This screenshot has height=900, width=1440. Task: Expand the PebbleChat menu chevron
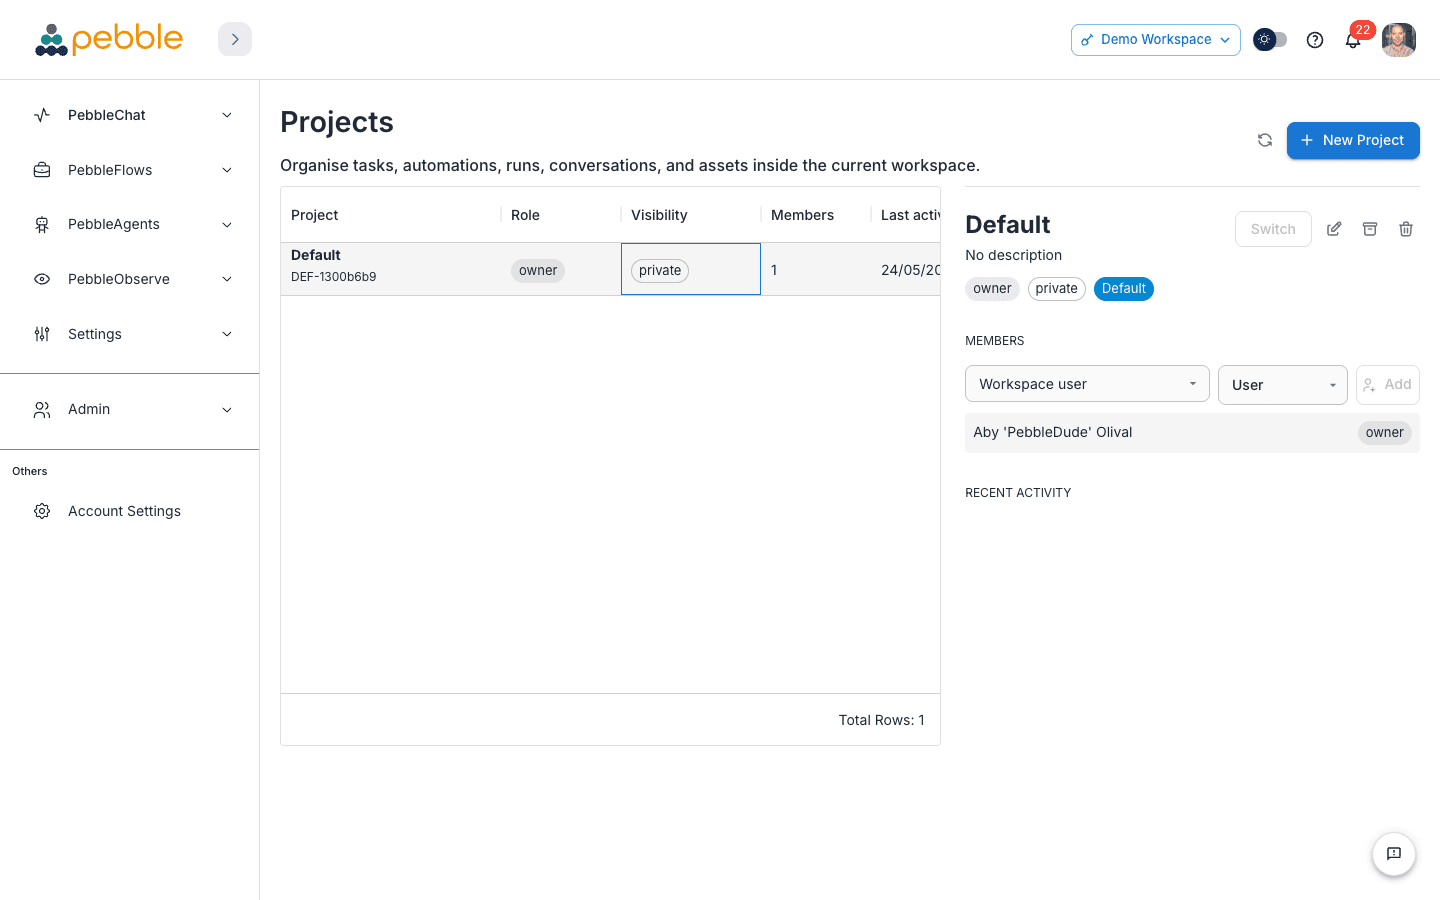tap(227, 115)
